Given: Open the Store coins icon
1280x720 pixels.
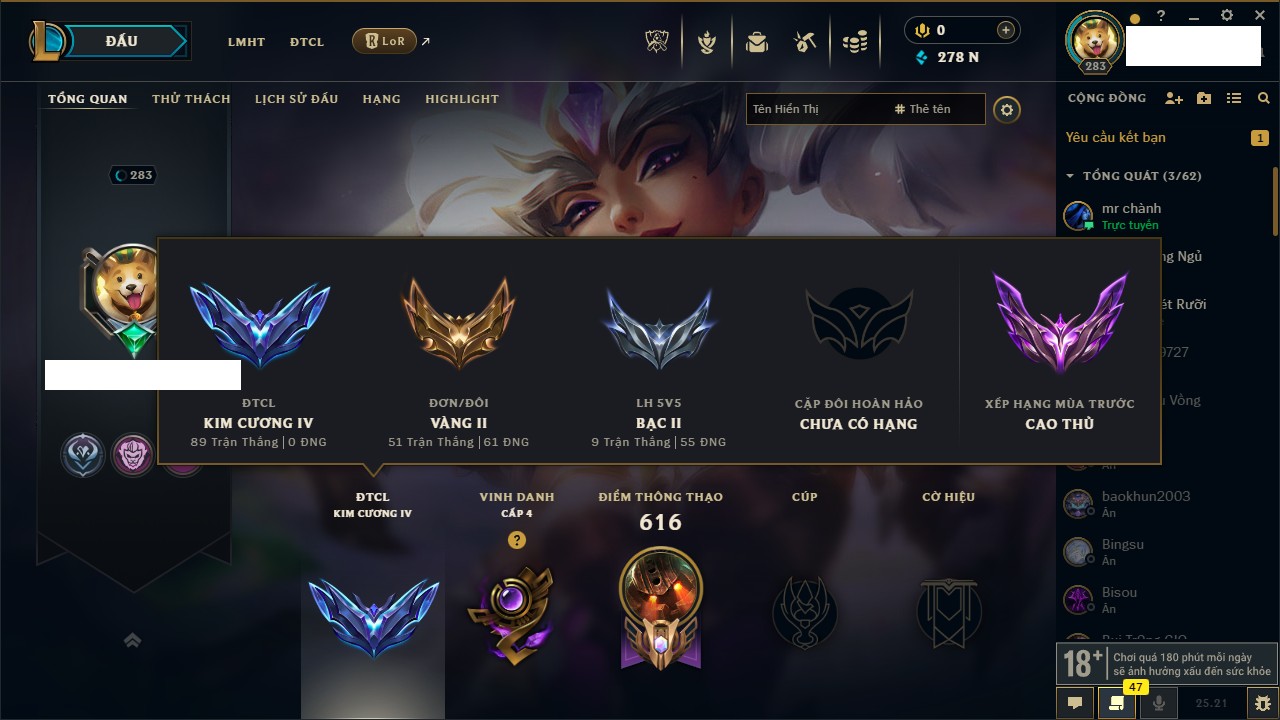Looking at the screenshot, I should click(854, 42).
